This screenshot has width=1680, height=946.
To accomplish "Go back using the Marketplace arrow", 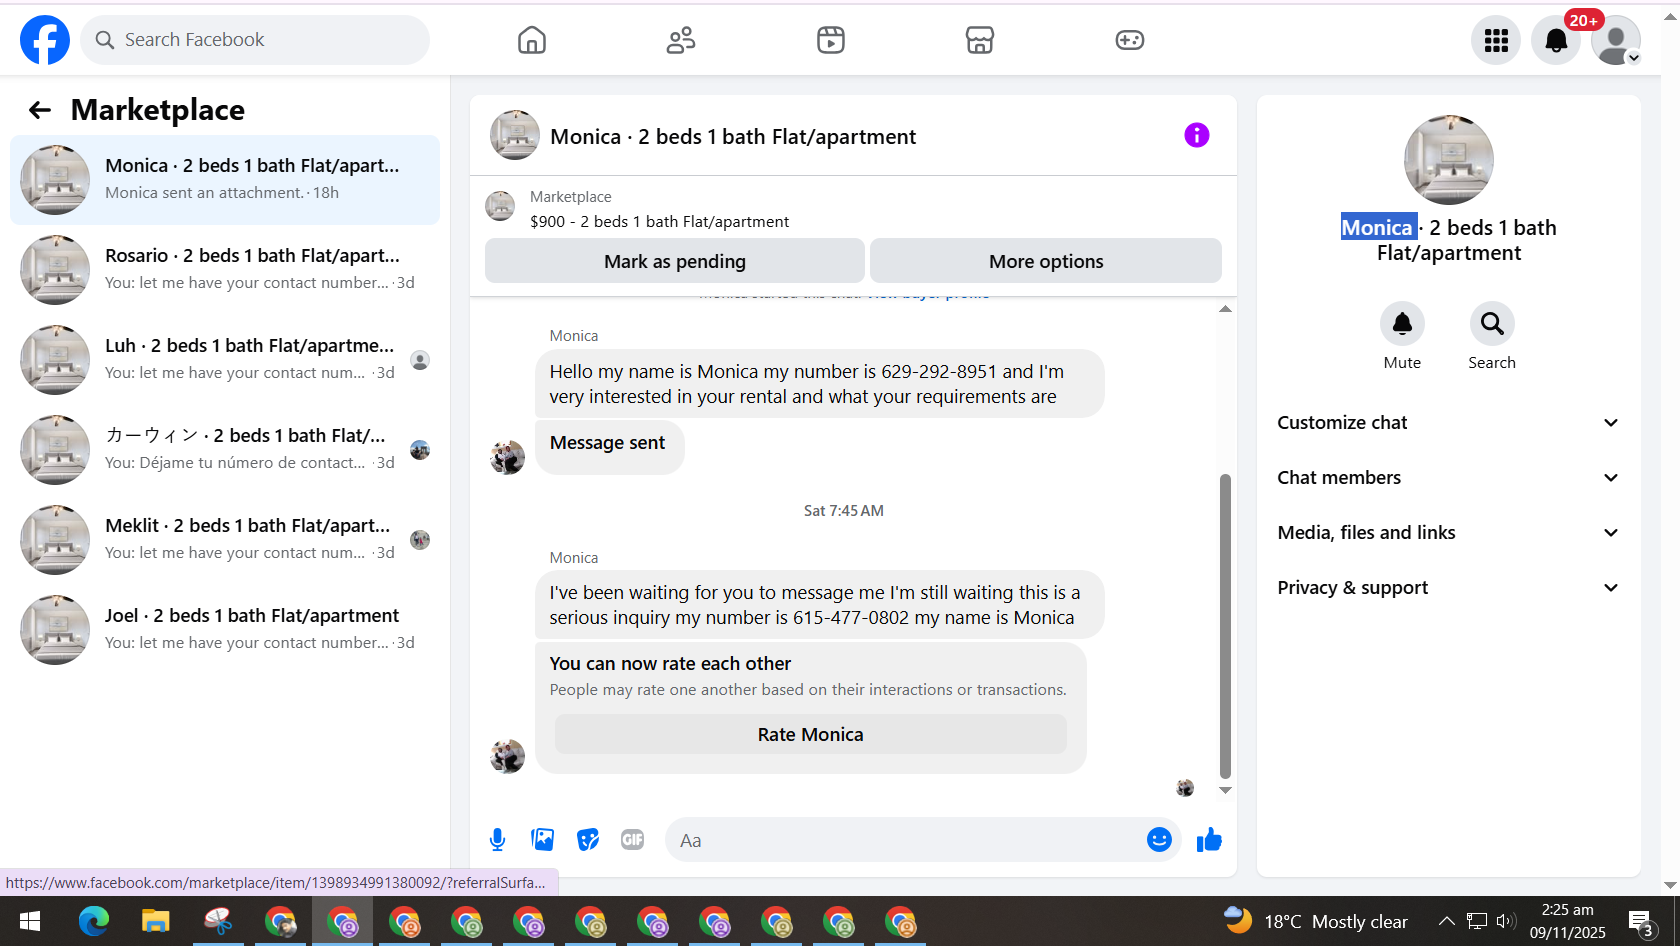I will point(40,110).
